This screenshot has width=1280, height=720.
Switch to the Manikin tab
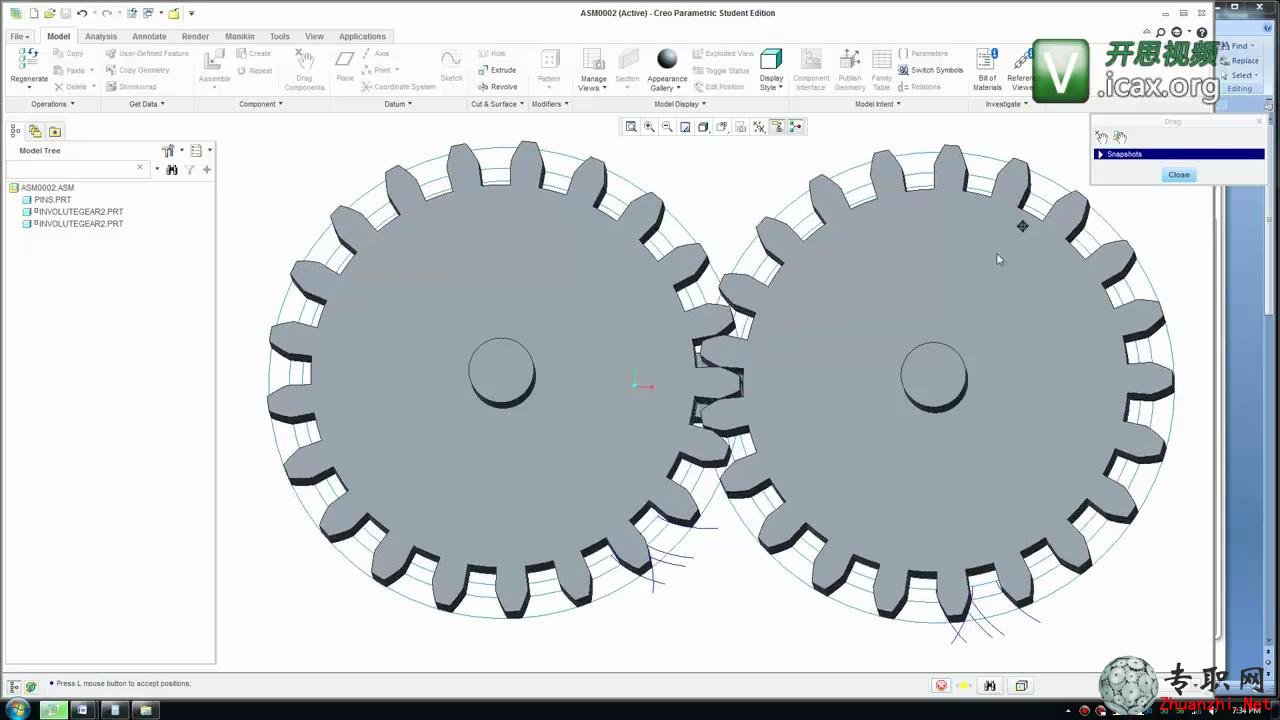pos(239,36)
